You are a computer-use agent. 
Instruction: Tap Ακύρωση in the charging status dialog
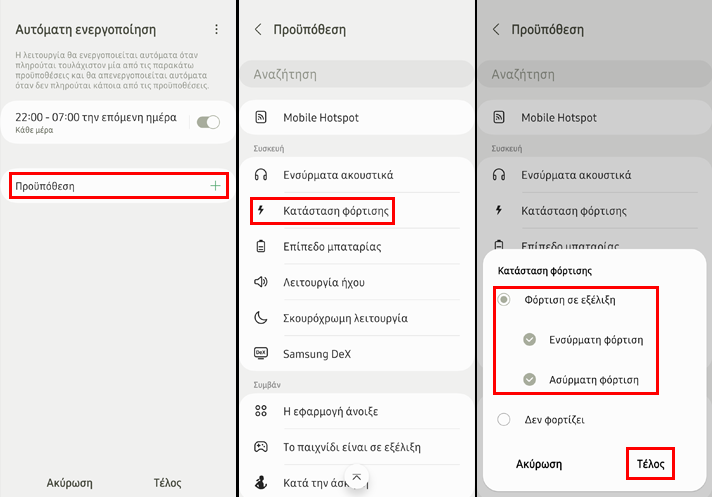(539, 464)
